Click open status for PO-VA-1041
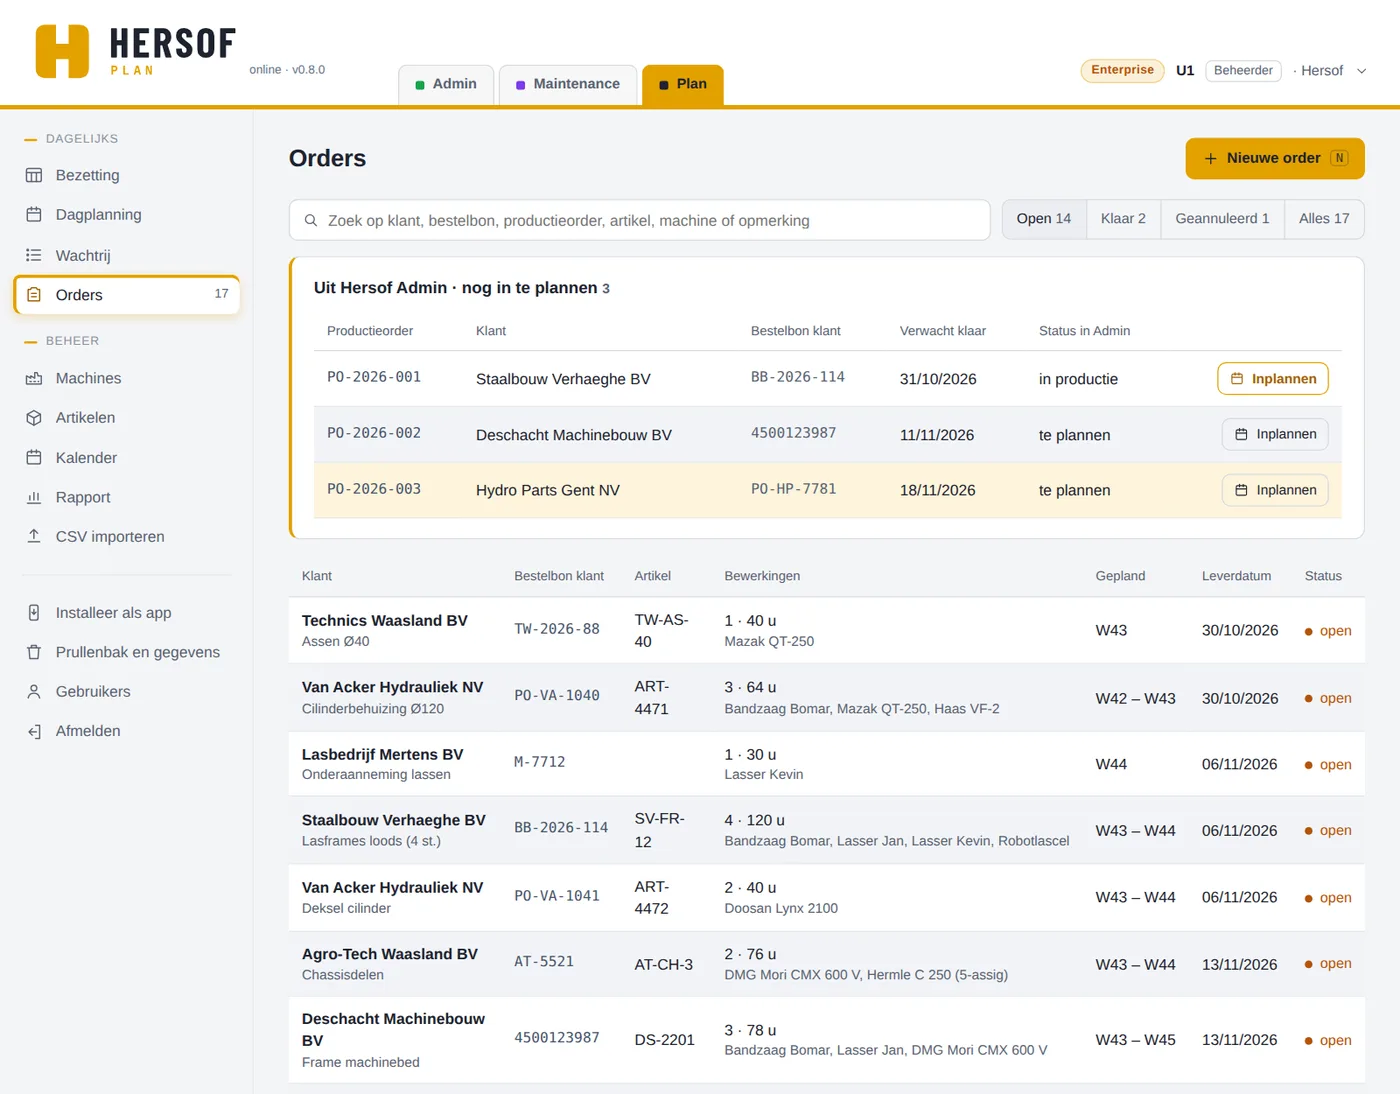 1328,898
